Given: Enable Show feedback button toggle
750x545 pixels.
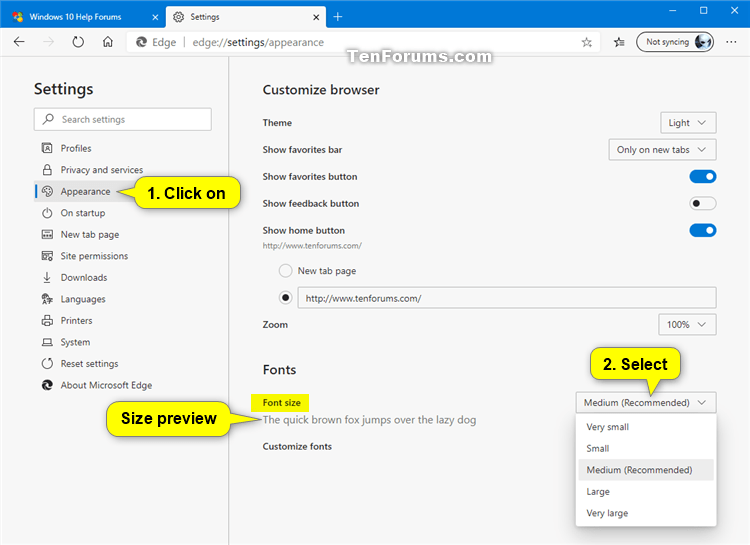Looking at the screenshot, I should pos(703,203).
